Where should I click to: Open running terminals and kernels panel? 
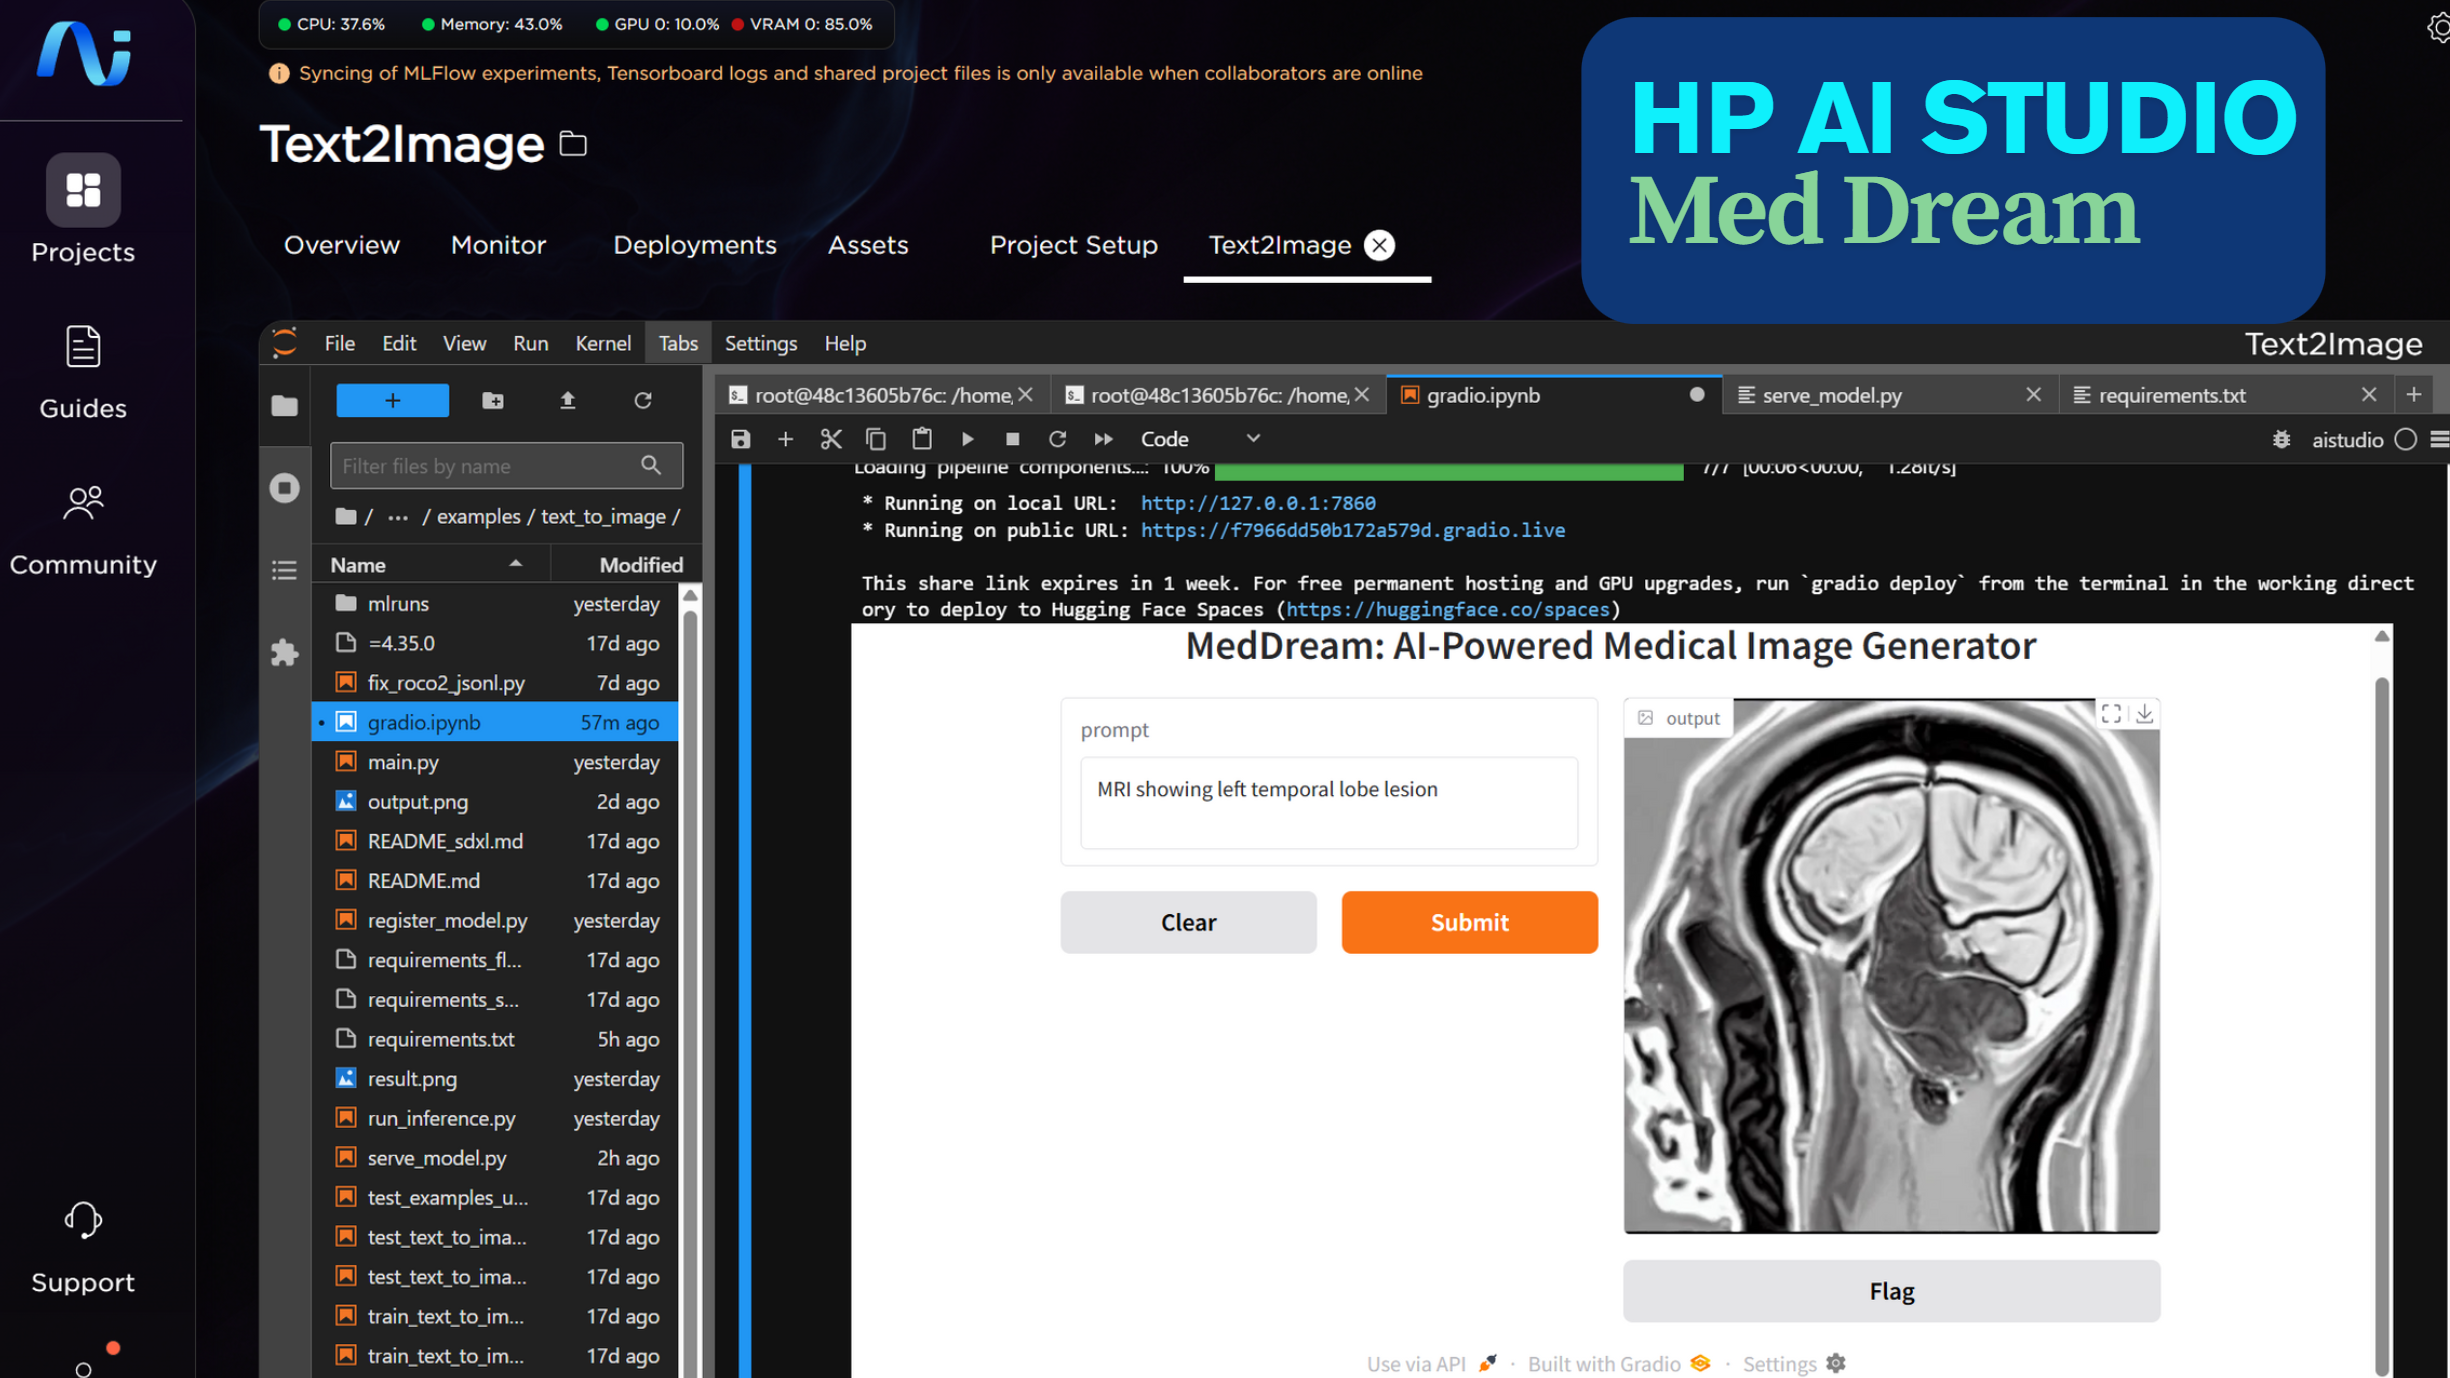284,488
